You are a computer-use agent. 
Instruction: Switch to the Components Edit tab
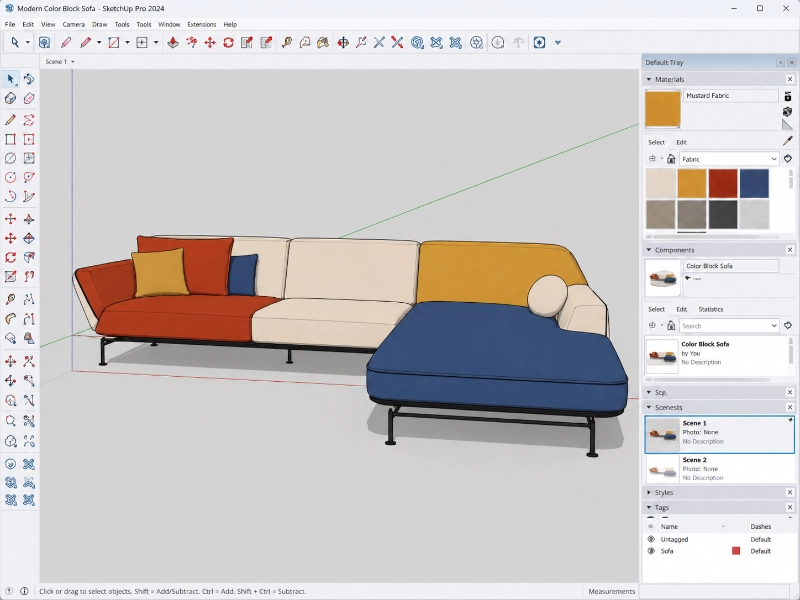pos(682,309)
